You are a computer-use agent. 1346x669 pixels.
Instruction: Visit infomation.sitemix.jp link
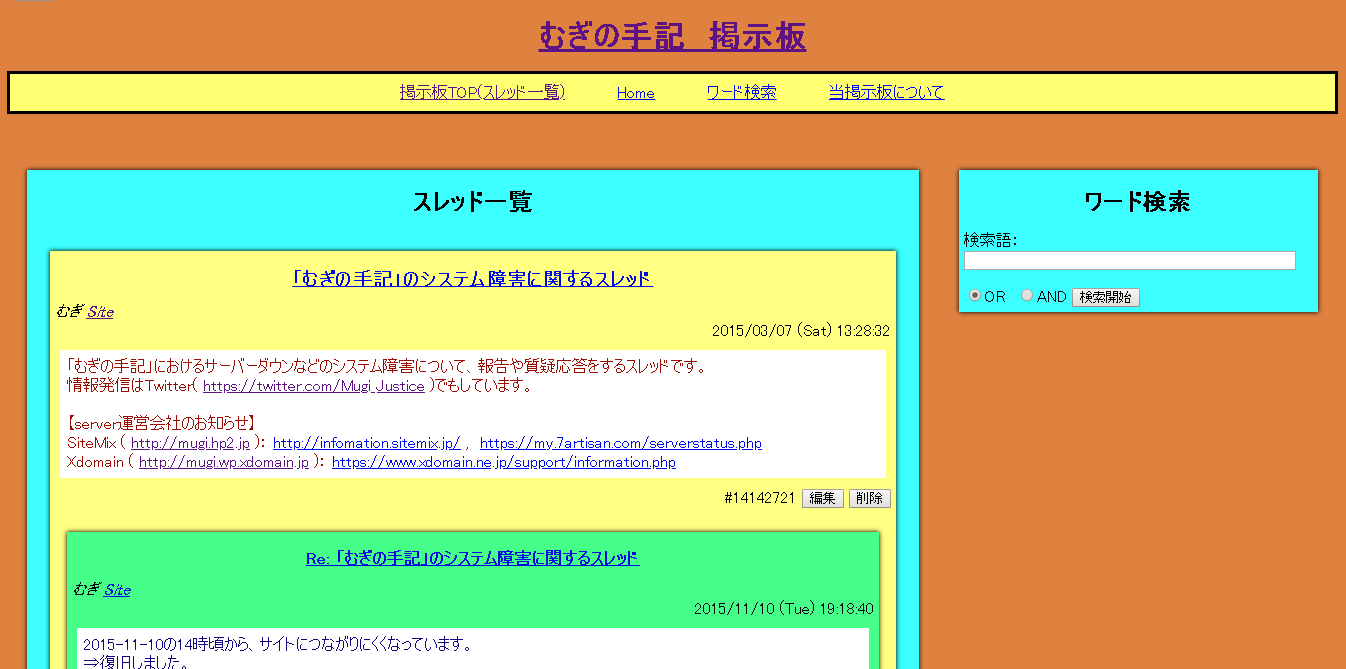pos(366,443)
